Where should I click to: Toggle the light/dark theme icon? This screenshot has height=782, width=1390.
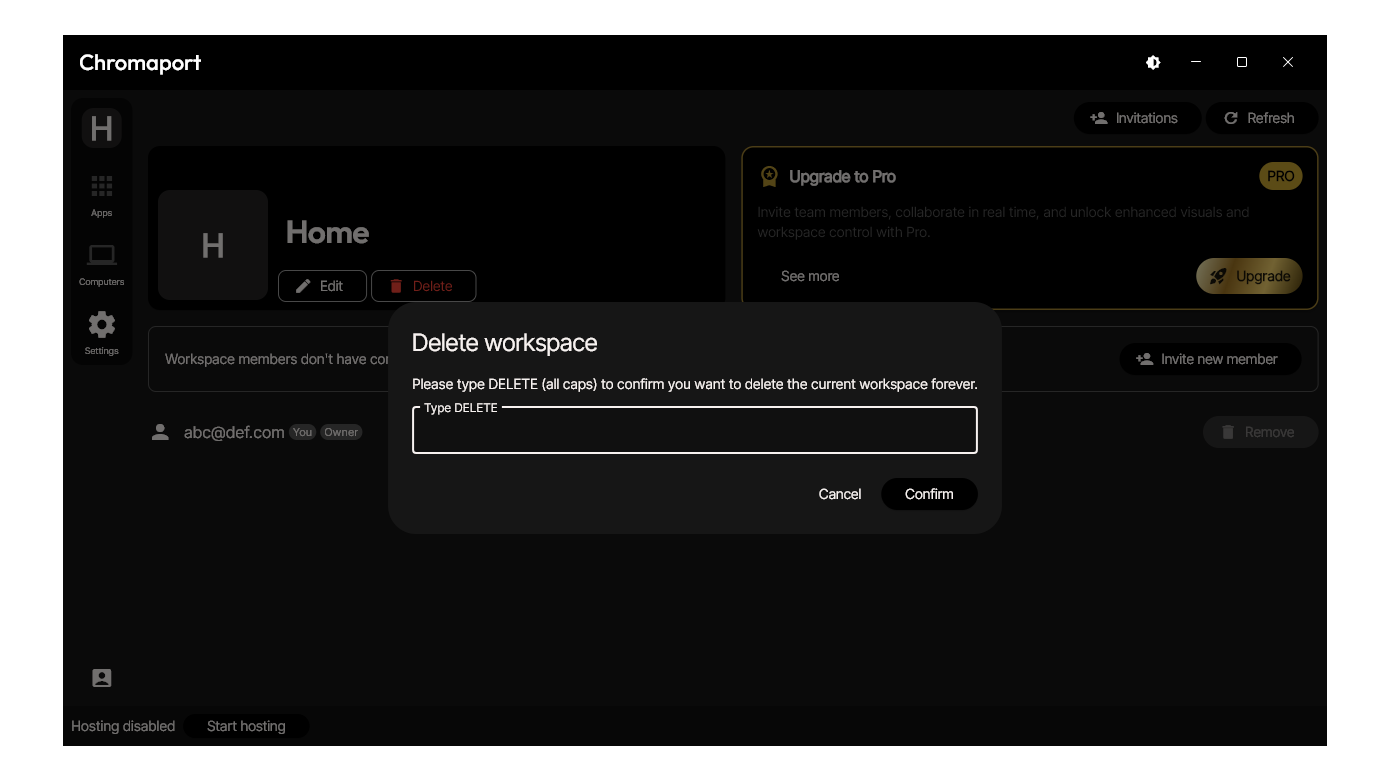pyautogui.click(x=1153, y=62)
